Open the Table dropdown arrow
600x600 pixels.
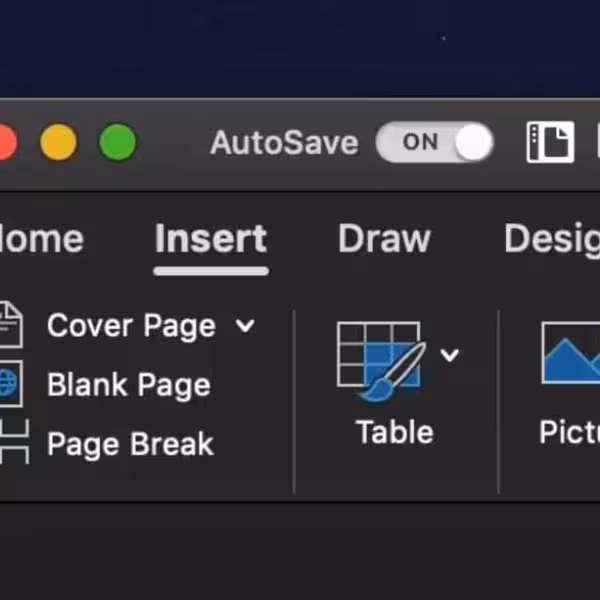450,355
